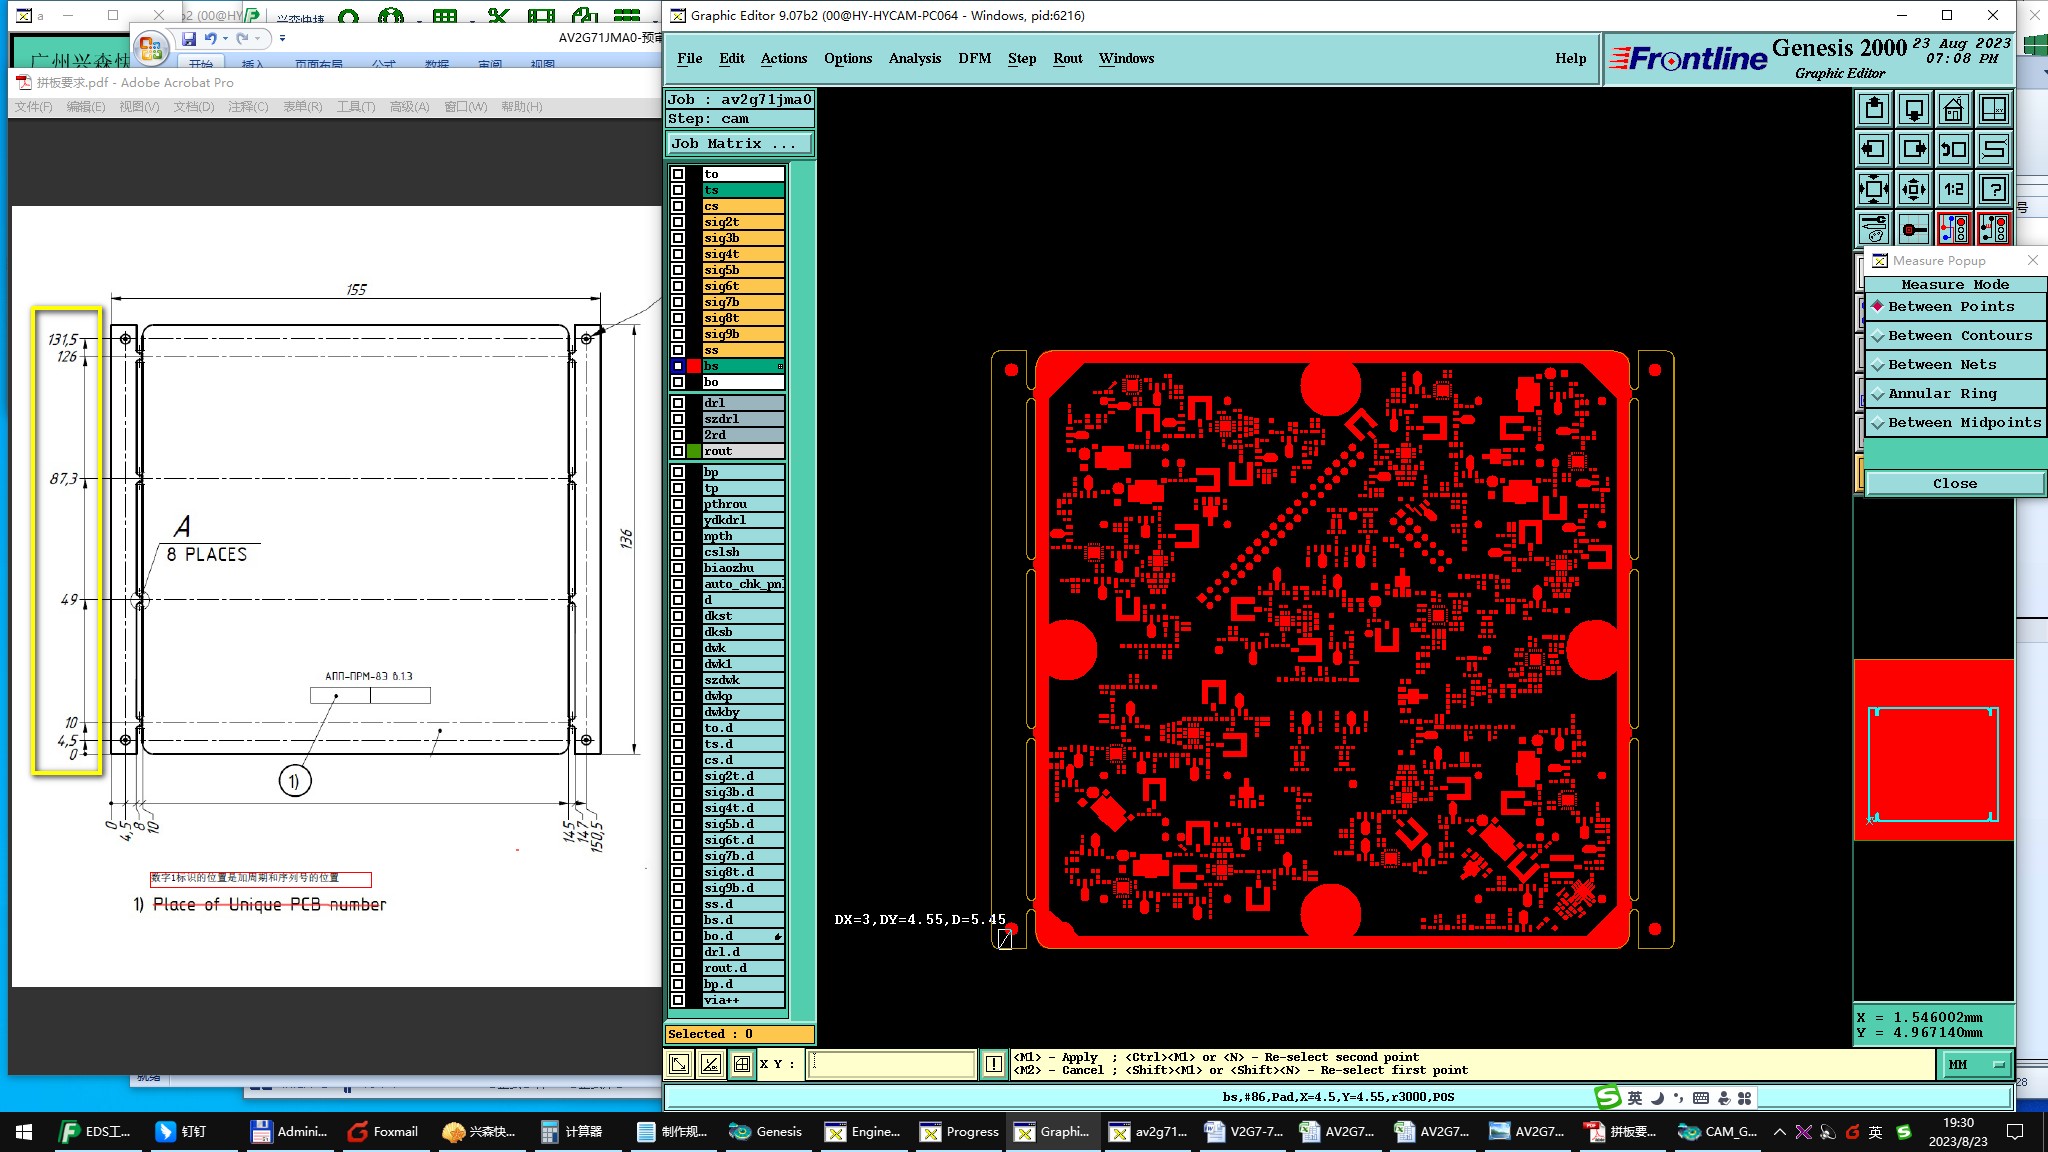Click the previous view undo icon

[1954, 149]
